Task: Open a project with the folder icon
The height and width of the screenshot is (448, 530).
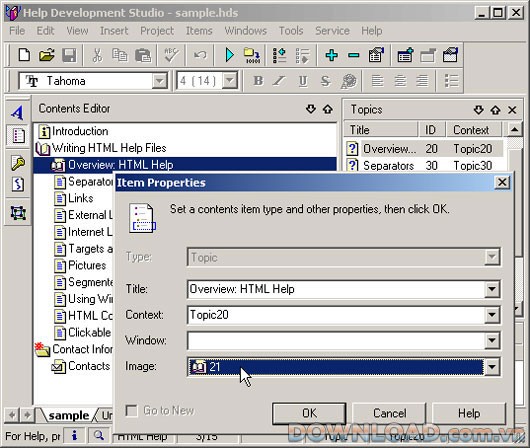Action: tap(46, 55)
